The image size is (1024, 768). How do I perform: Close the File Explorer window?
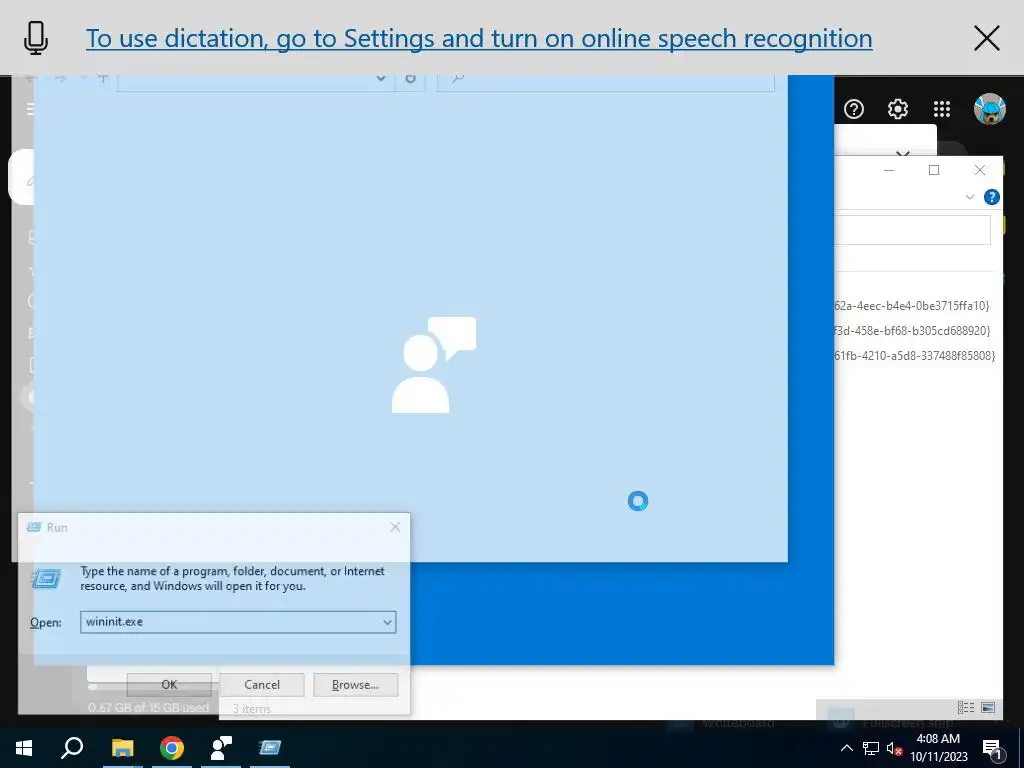[980, 170]
